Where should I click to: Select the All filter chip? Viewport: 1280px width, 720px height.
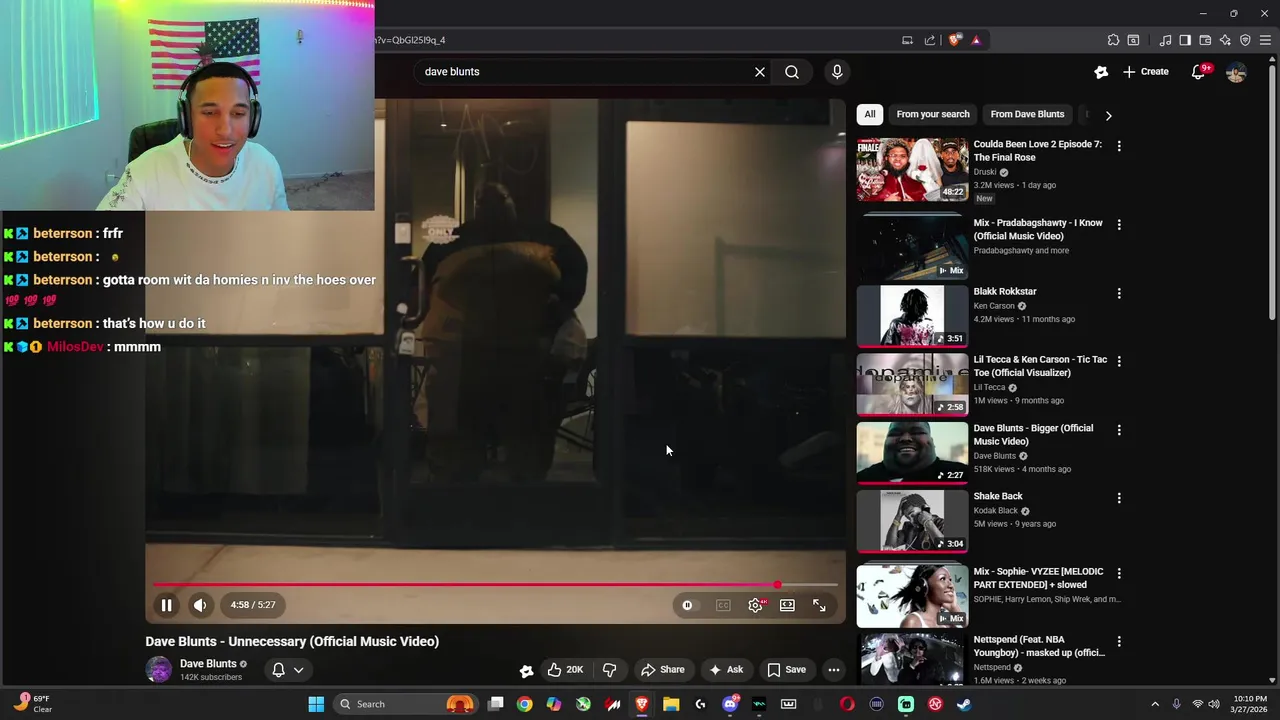click(870, 114)
